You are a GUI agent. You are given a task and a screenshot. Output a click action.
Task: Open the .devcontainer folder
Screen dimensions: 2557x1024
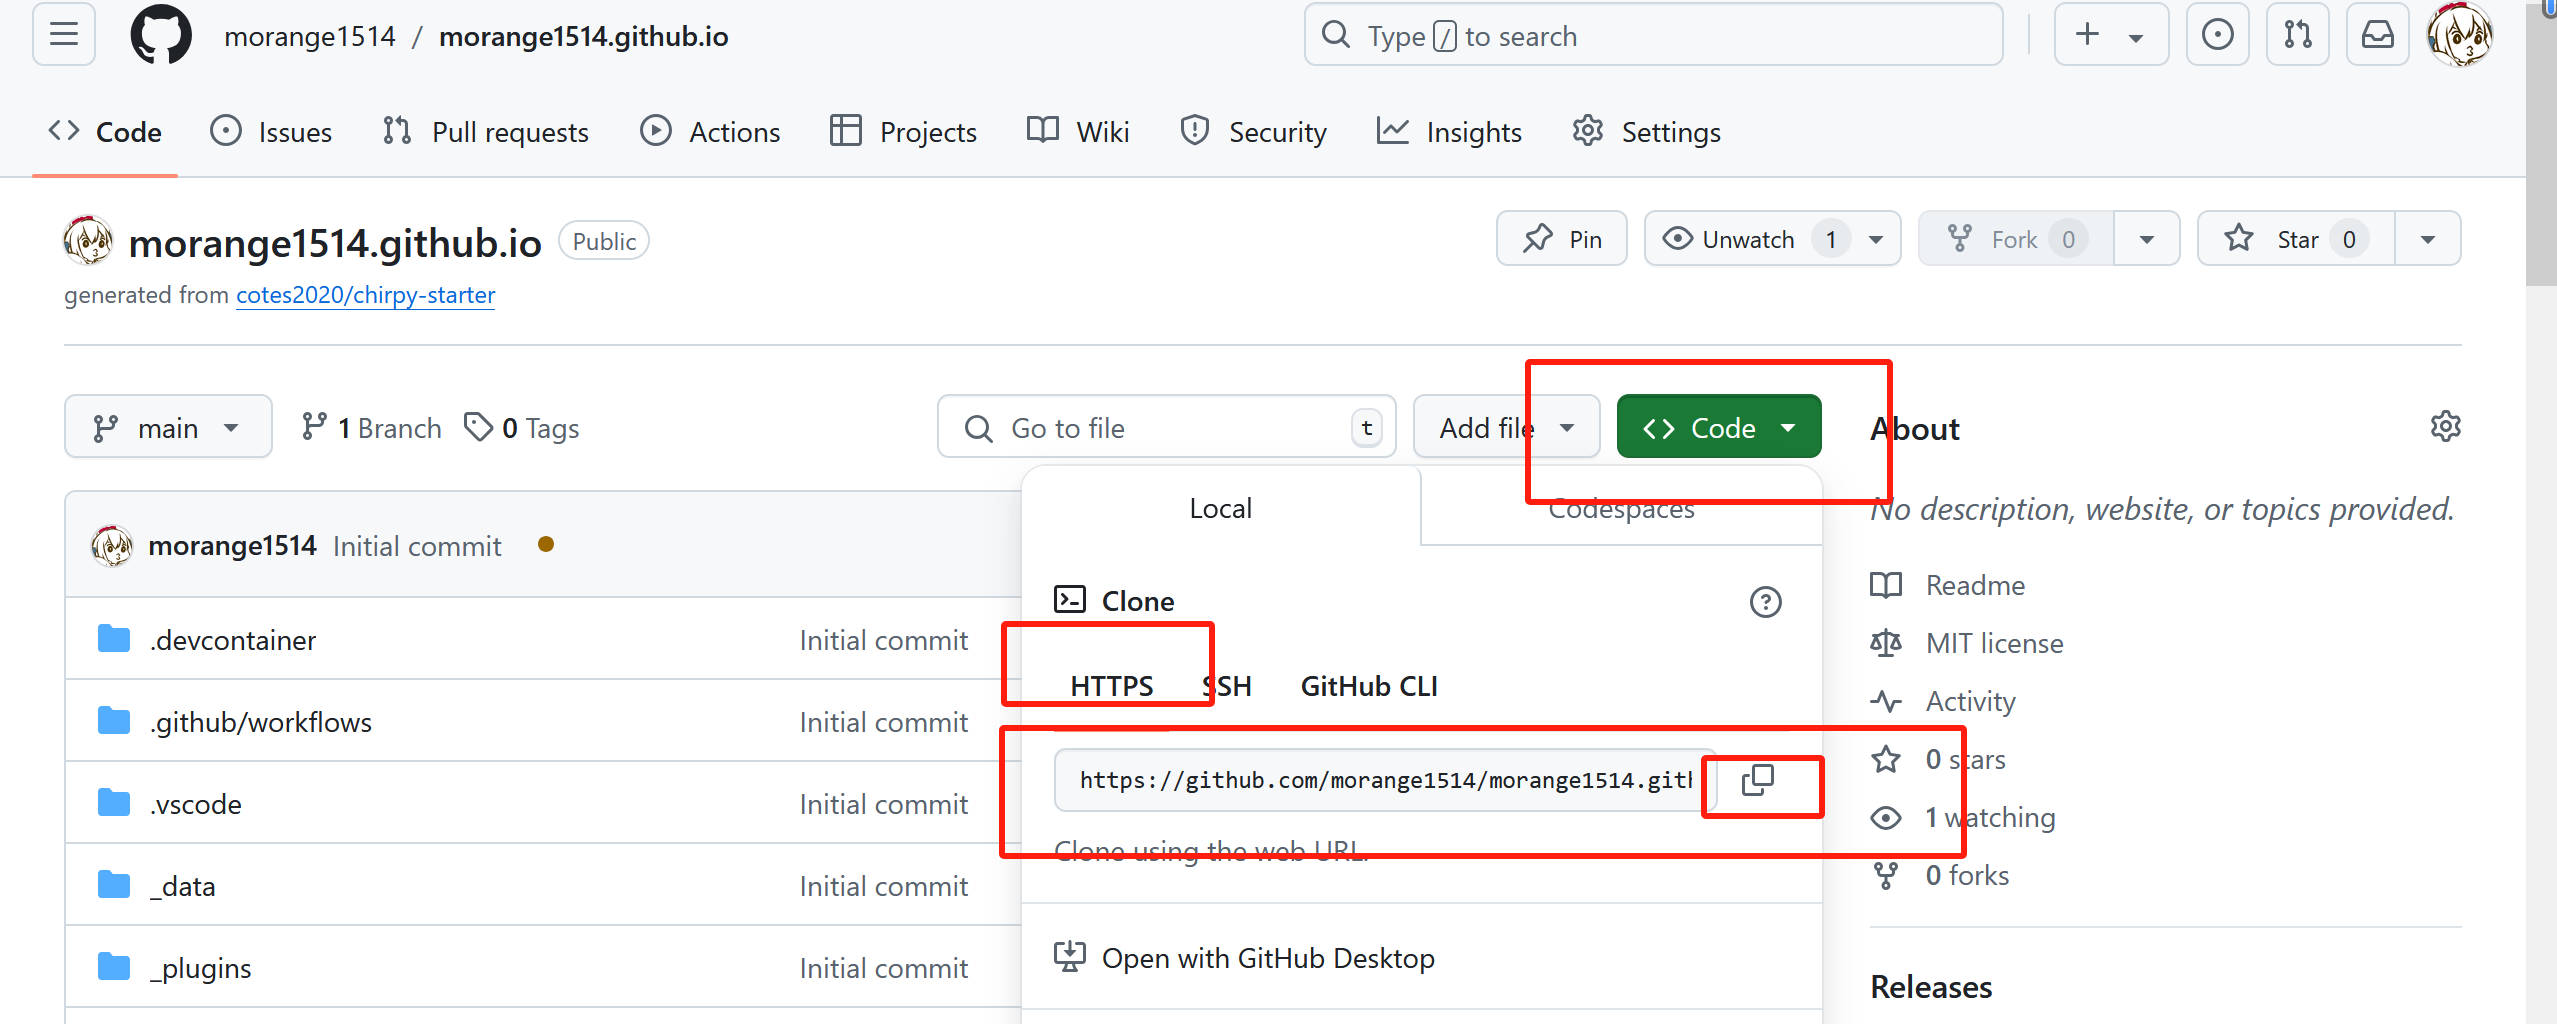[233, 640]
